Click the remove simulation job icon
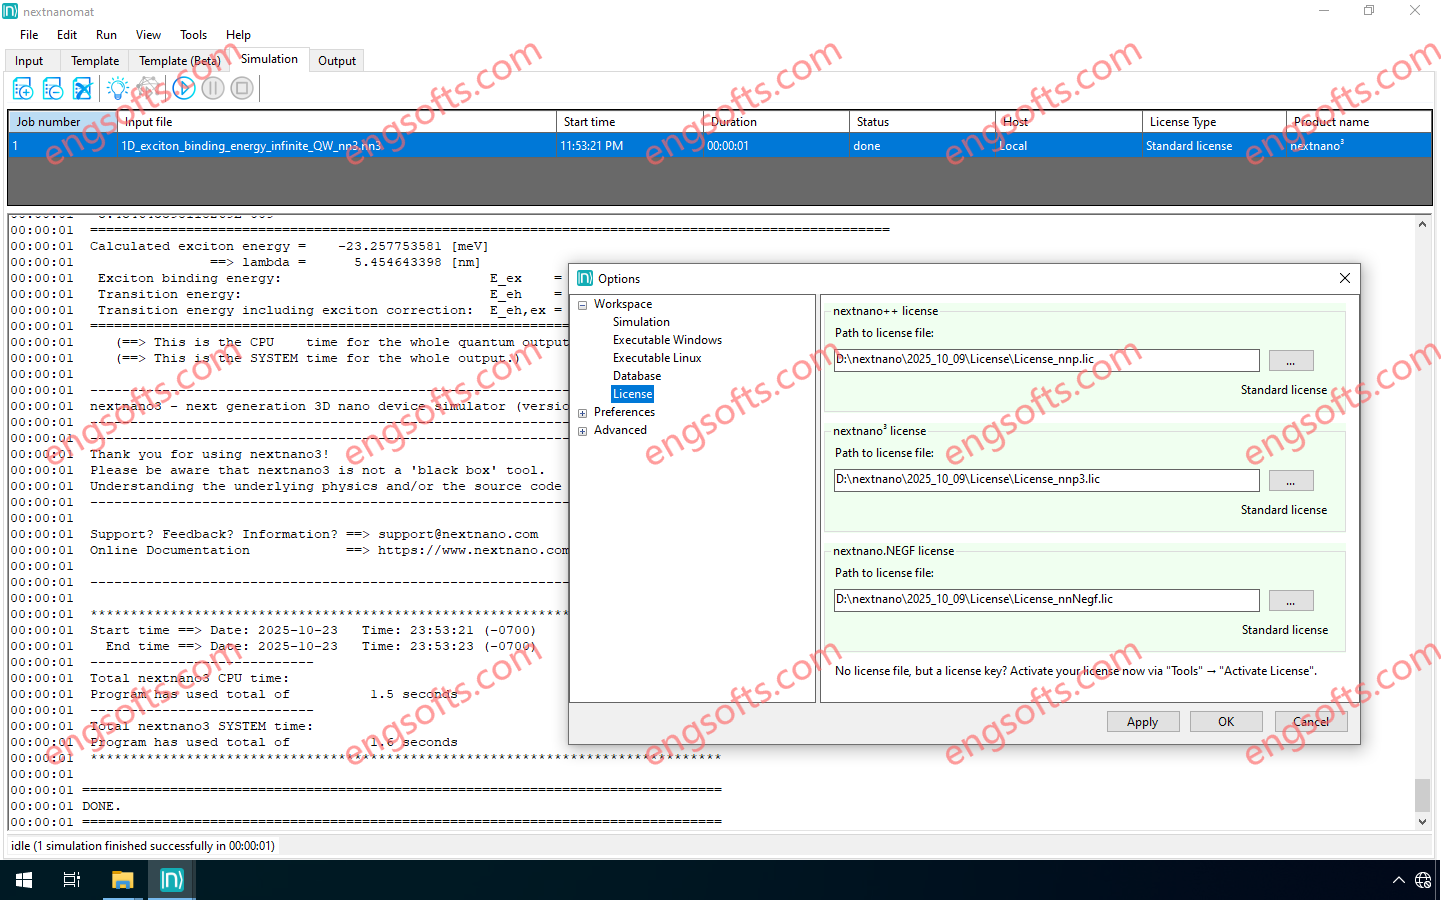Image resolution: width=1441 pixels, height=901 pixels. click(53, 89)
